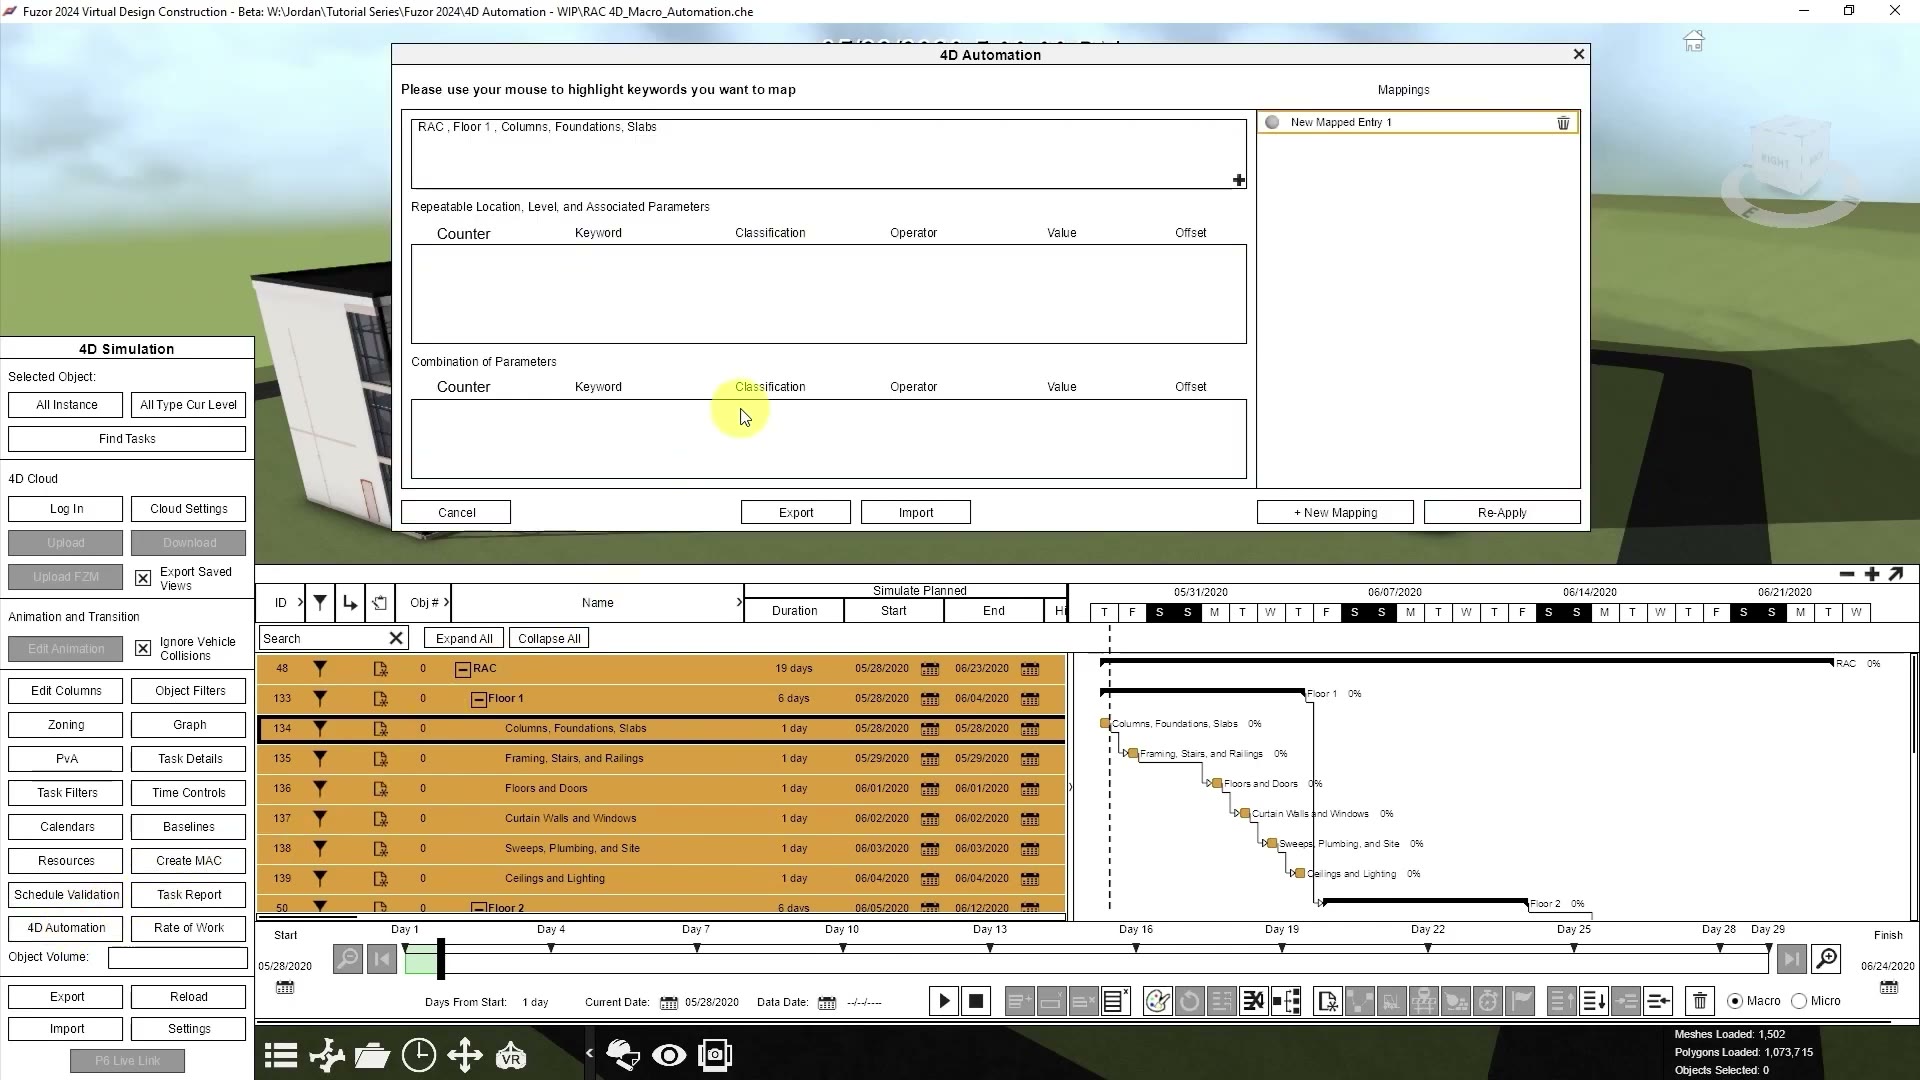Click the indent arrow column header icon

pyautogui.click(x=349, y=602)
